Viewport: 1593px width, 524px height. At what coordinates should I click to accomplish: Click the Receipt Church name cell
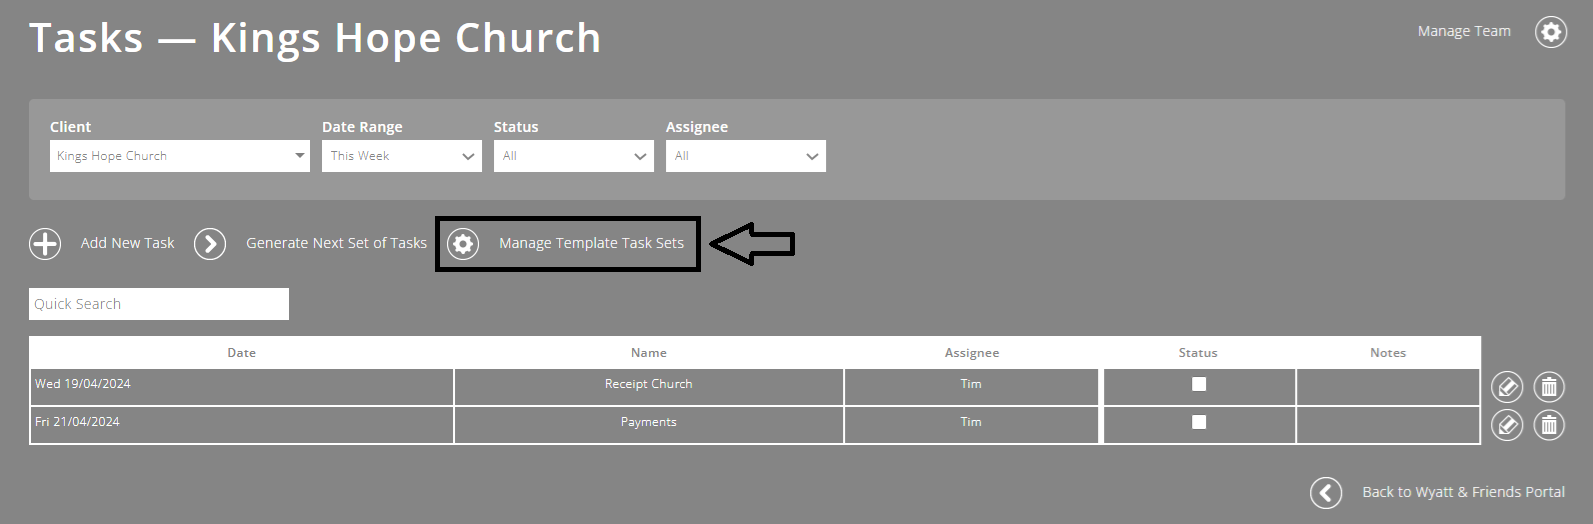pyautogui.click(x=649, y=387)
